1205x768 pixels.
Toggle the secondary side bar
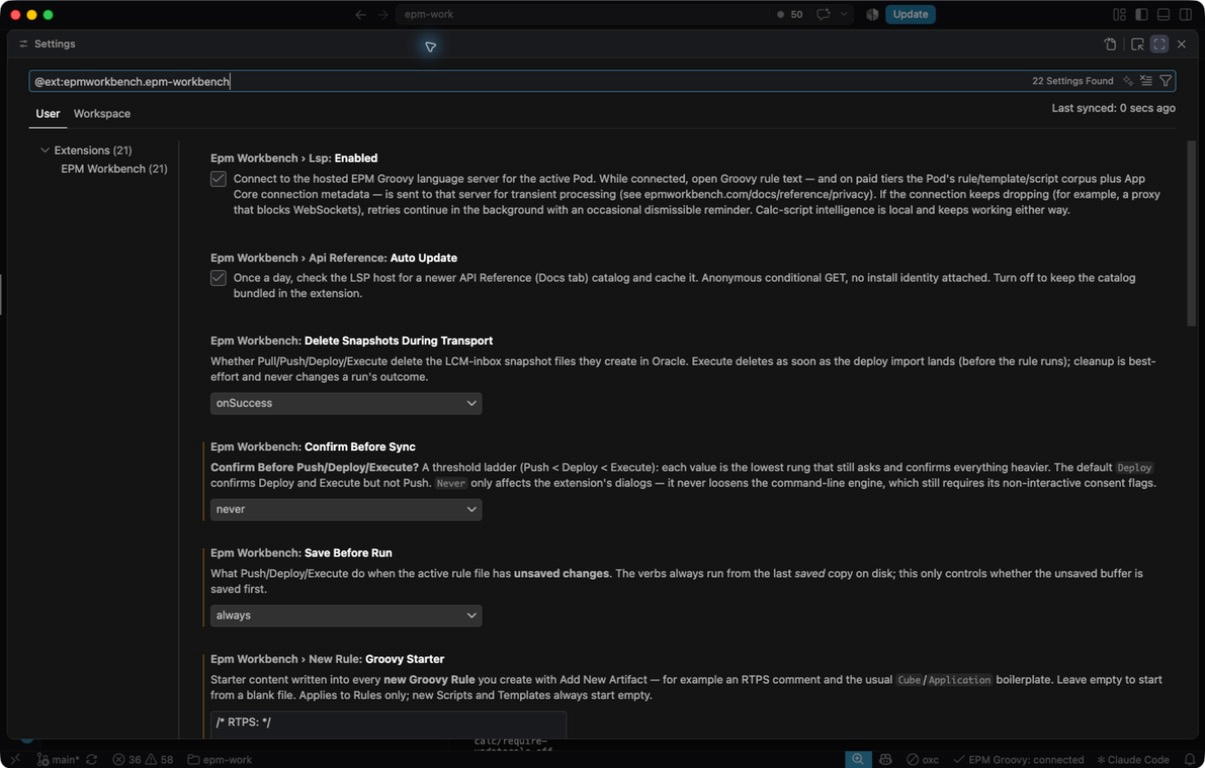(x=1186, y=15)
